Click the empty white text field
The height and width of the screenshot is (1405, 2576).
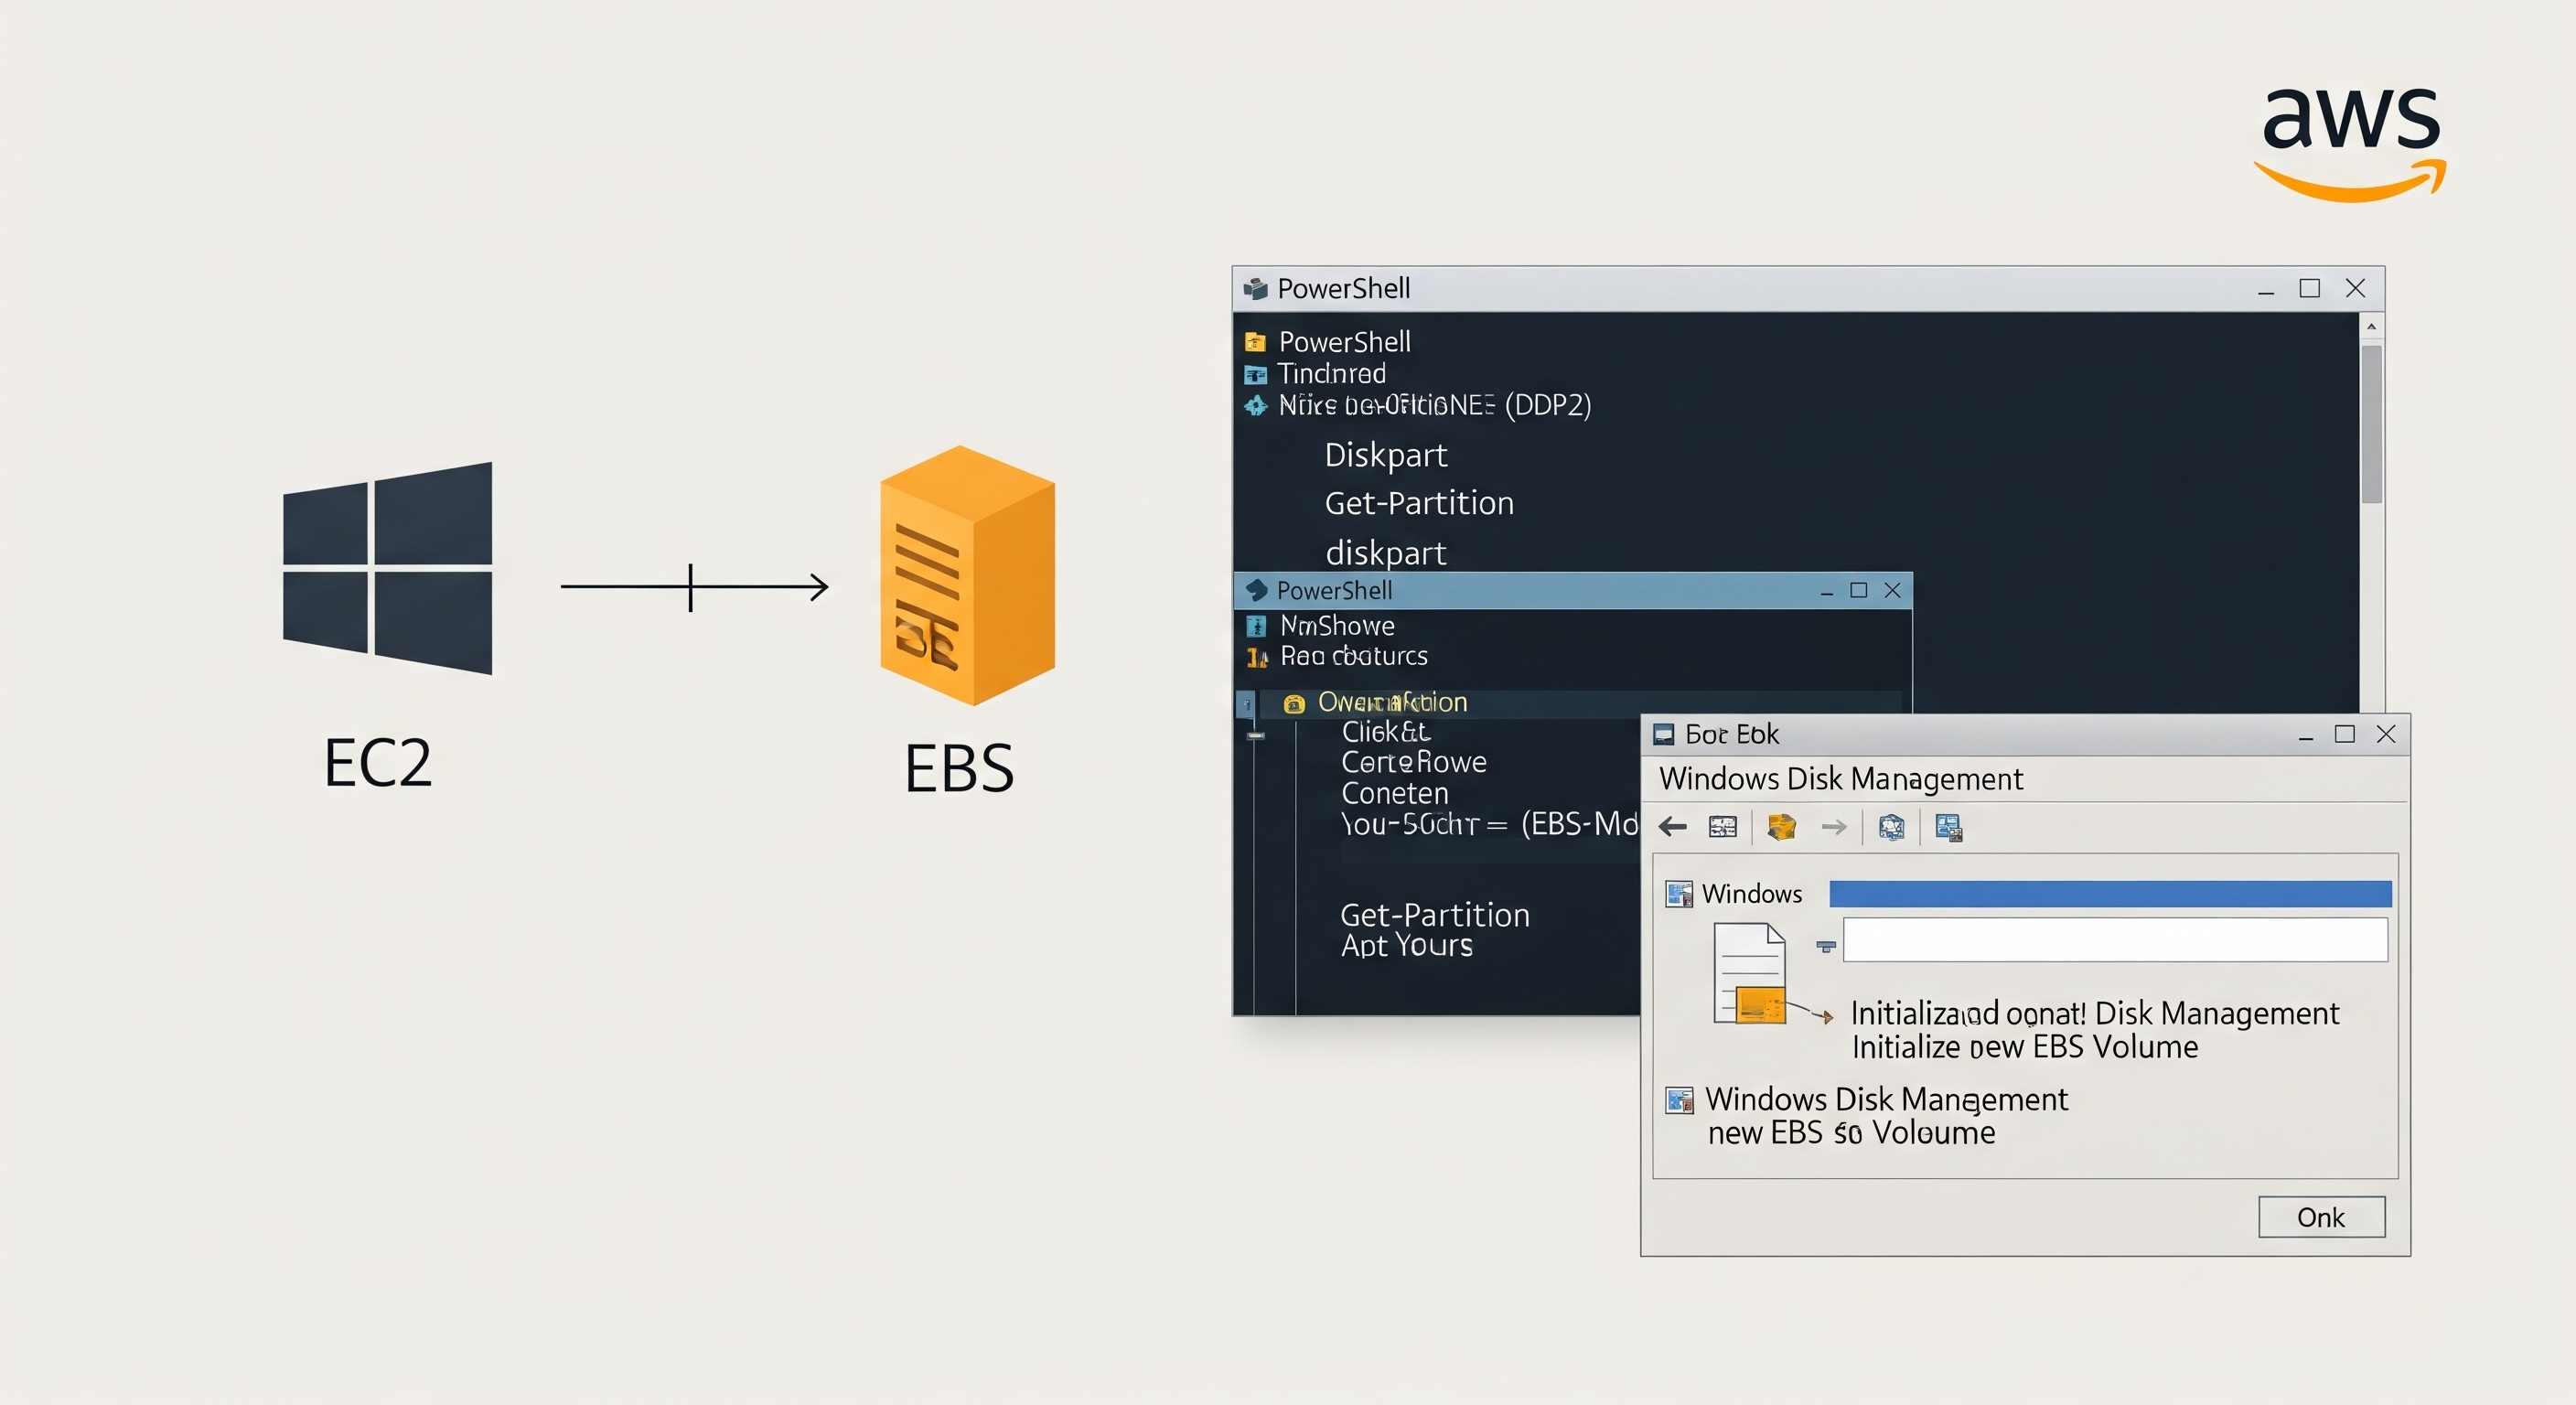2114,940
